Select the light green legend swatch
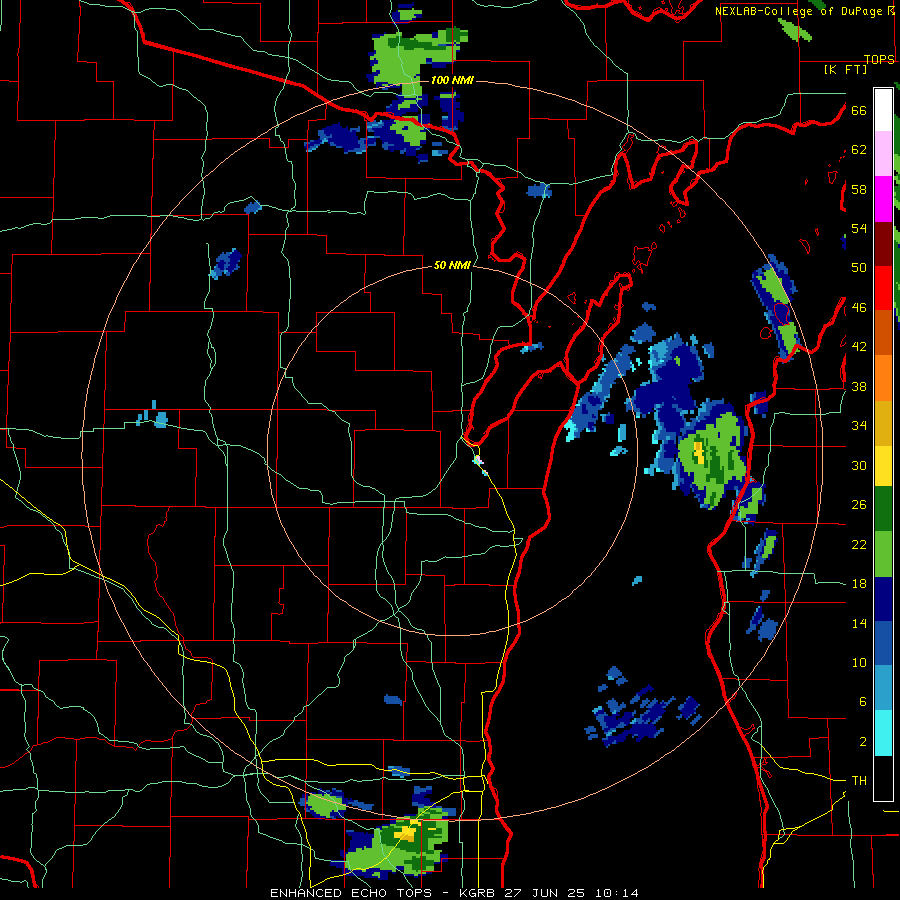Screen dimensions: 900x900 883,554
